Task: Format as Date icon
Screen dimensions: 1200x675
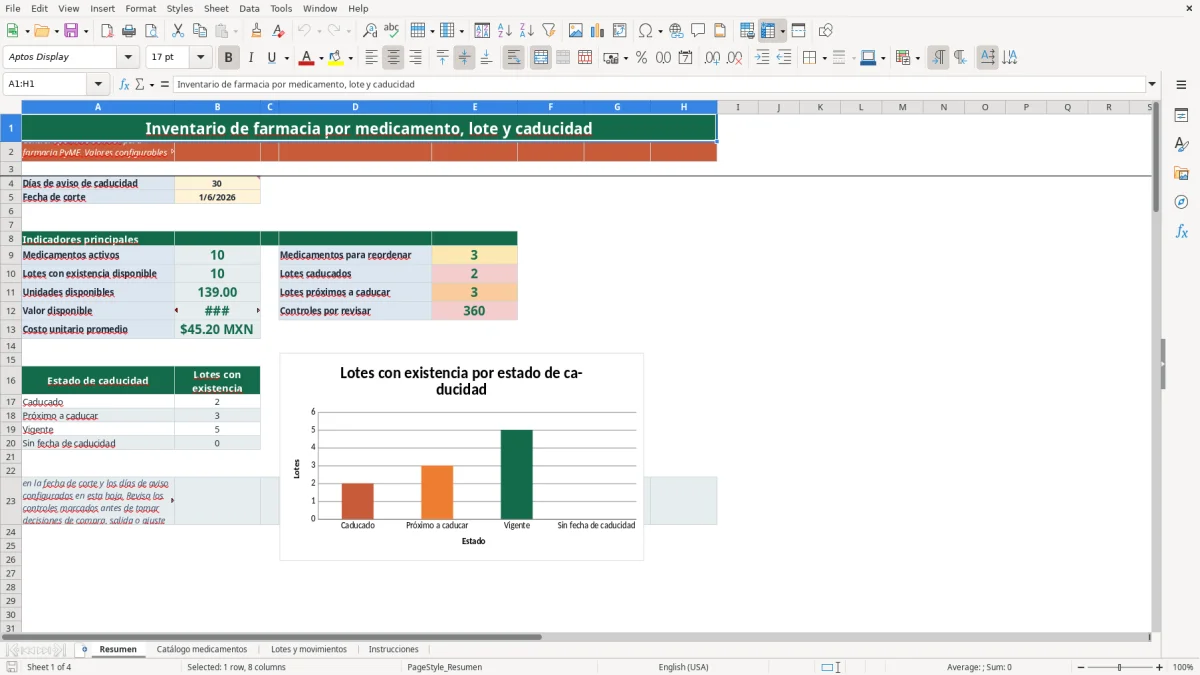Action: point(685,58)
